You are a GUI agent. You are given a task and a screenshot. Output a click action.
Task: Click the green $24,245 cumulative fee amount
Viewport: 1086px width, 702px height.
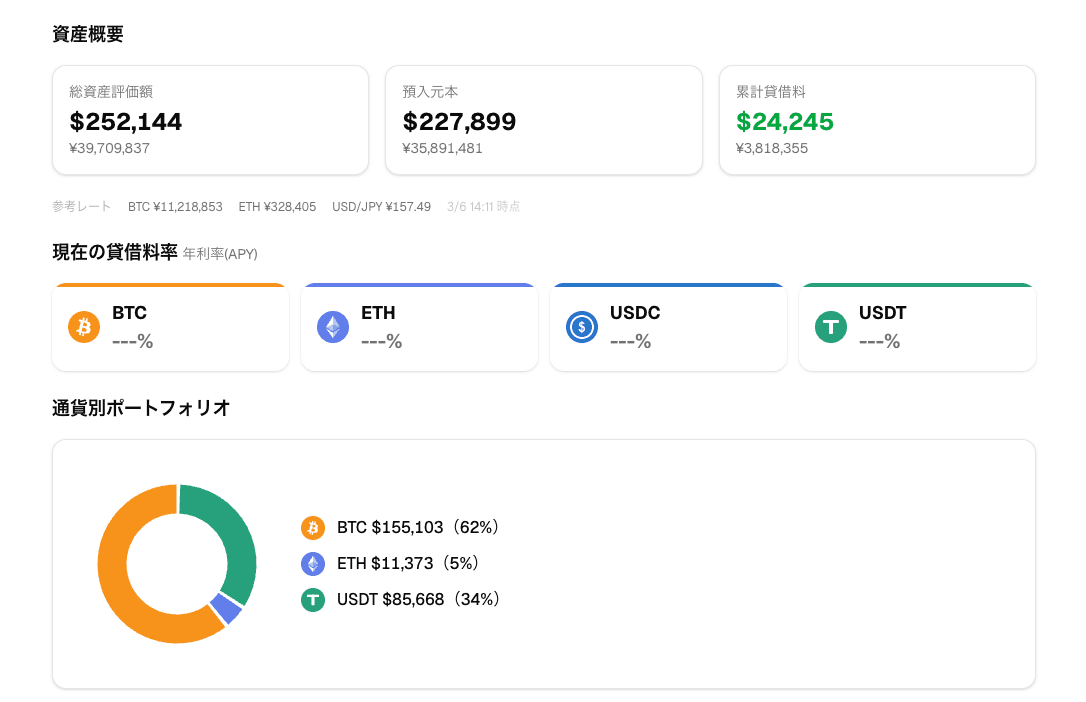[x=785, y=122]
